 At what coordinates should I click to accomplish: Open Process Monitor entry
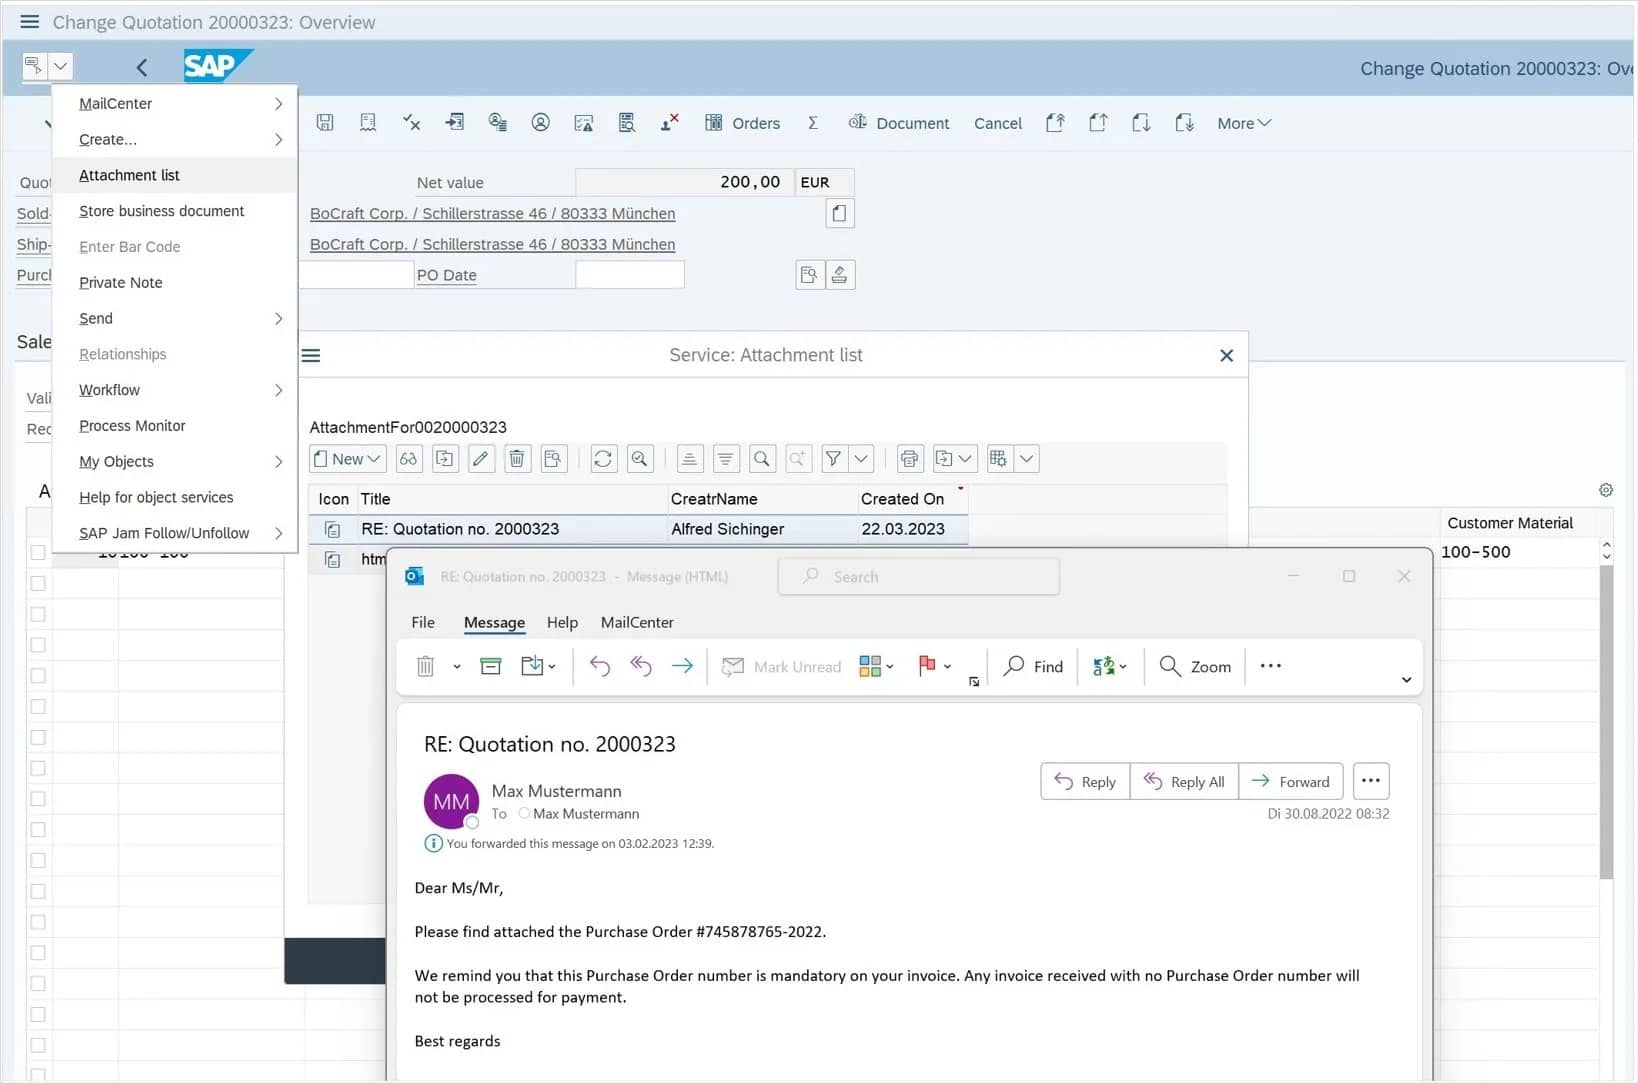tap(175, 426)
